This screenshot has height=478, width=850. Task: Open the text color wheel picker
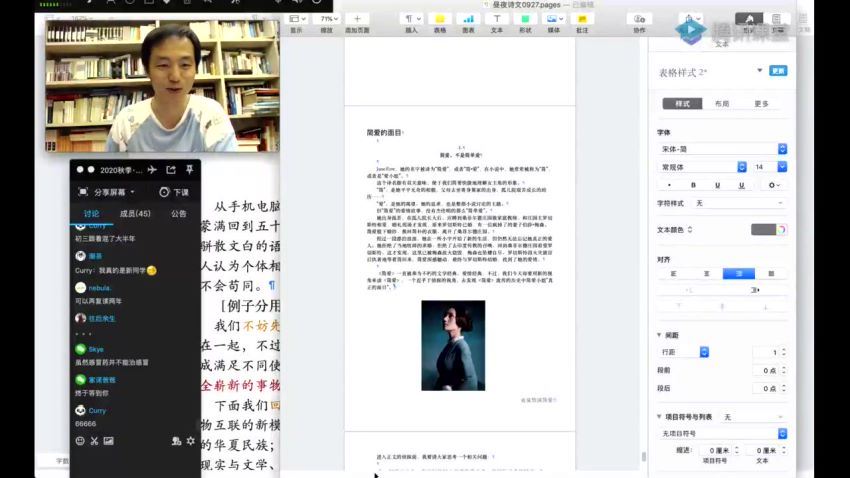click(781, 230)
